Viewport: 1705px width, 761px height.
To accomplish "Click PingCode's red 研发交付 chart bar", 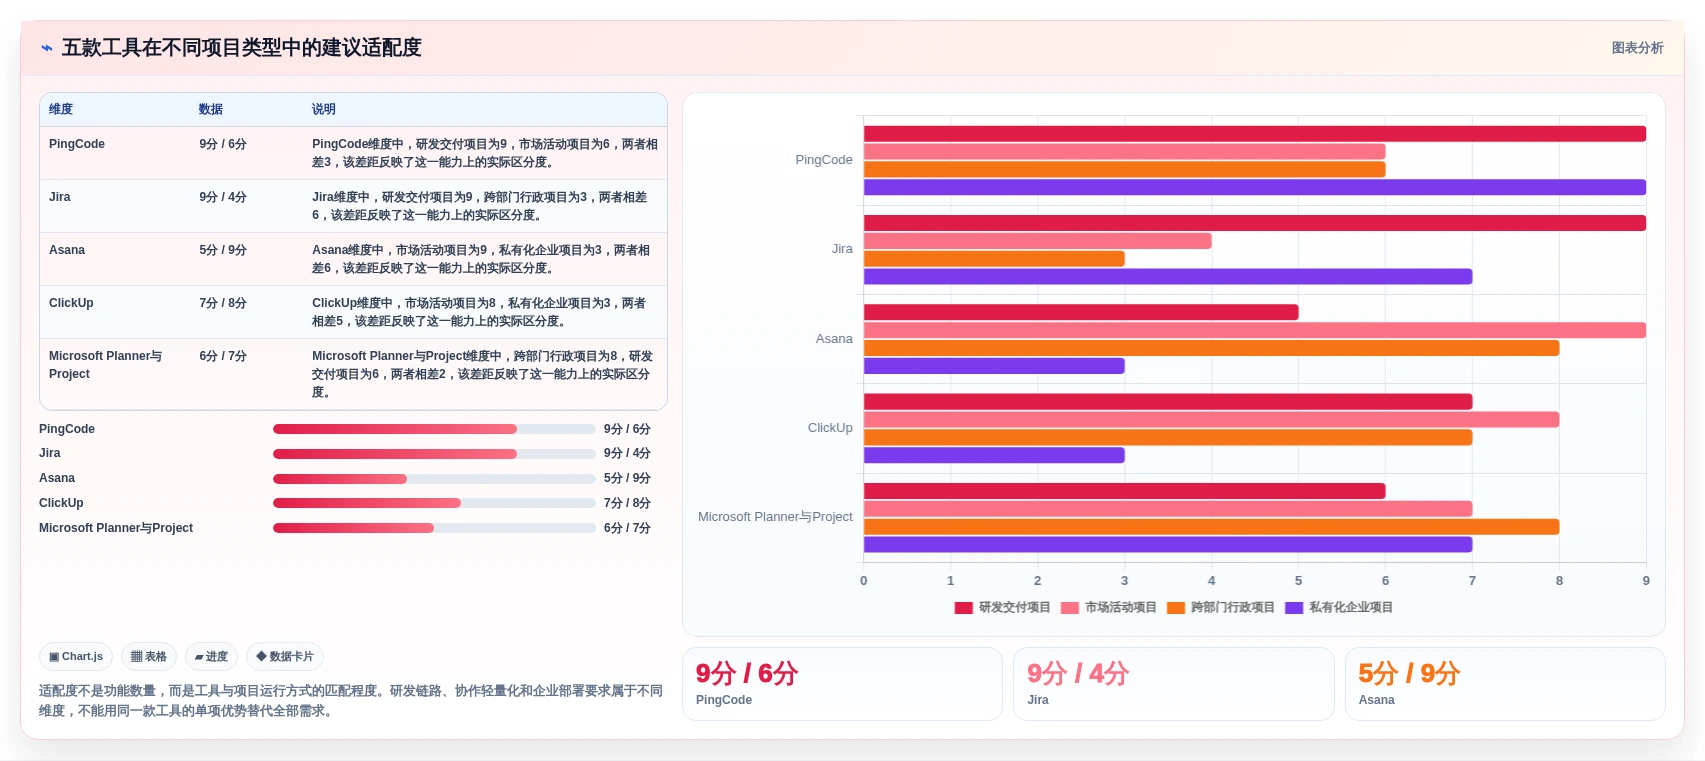I will click(1255, 134).
